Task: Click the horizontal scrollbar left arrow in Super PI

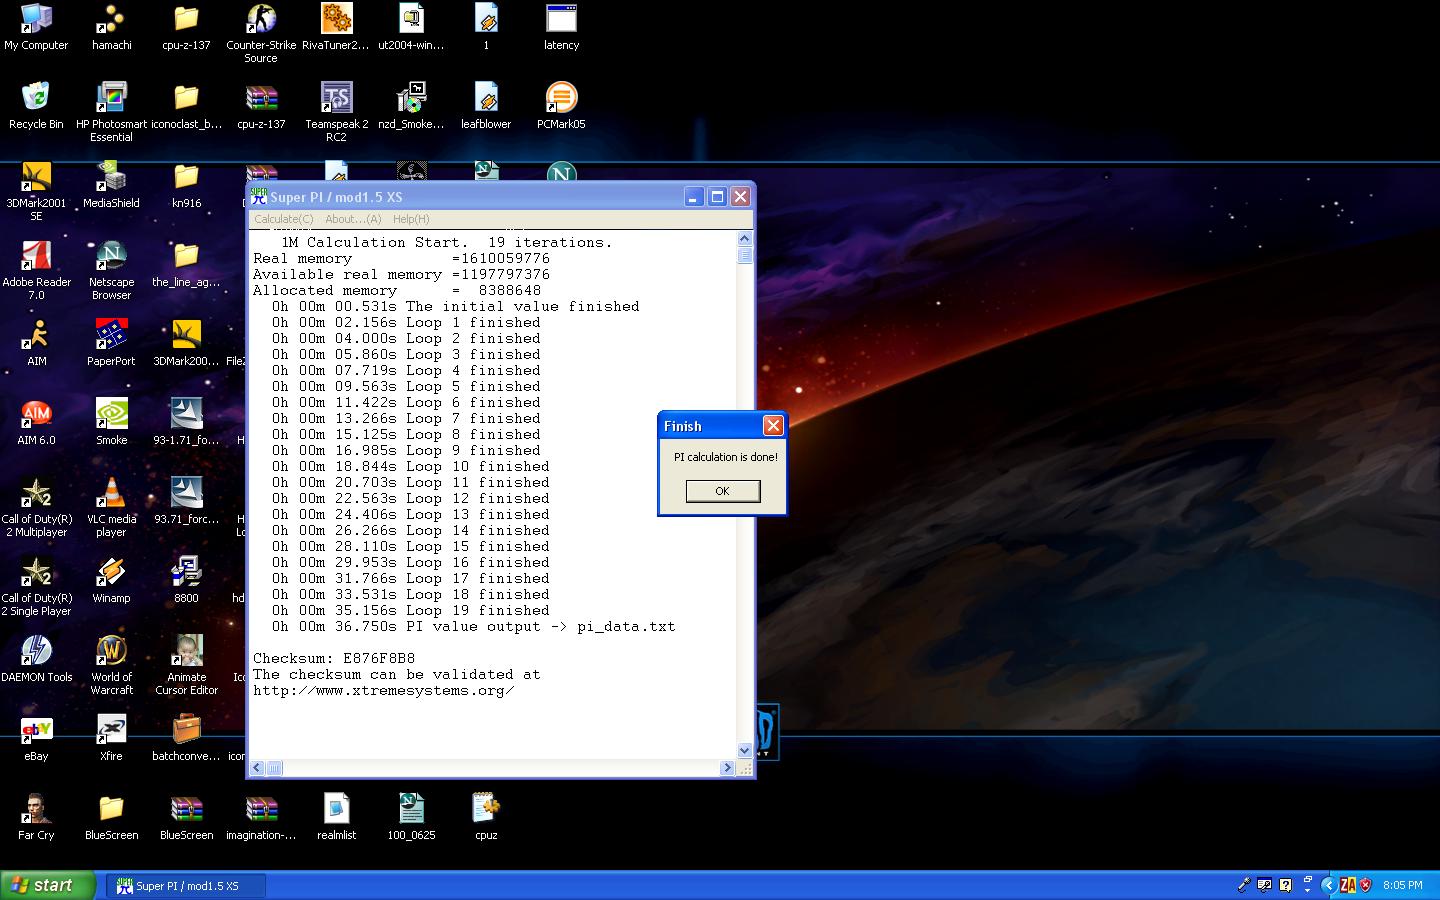Action: coord(257,768)
